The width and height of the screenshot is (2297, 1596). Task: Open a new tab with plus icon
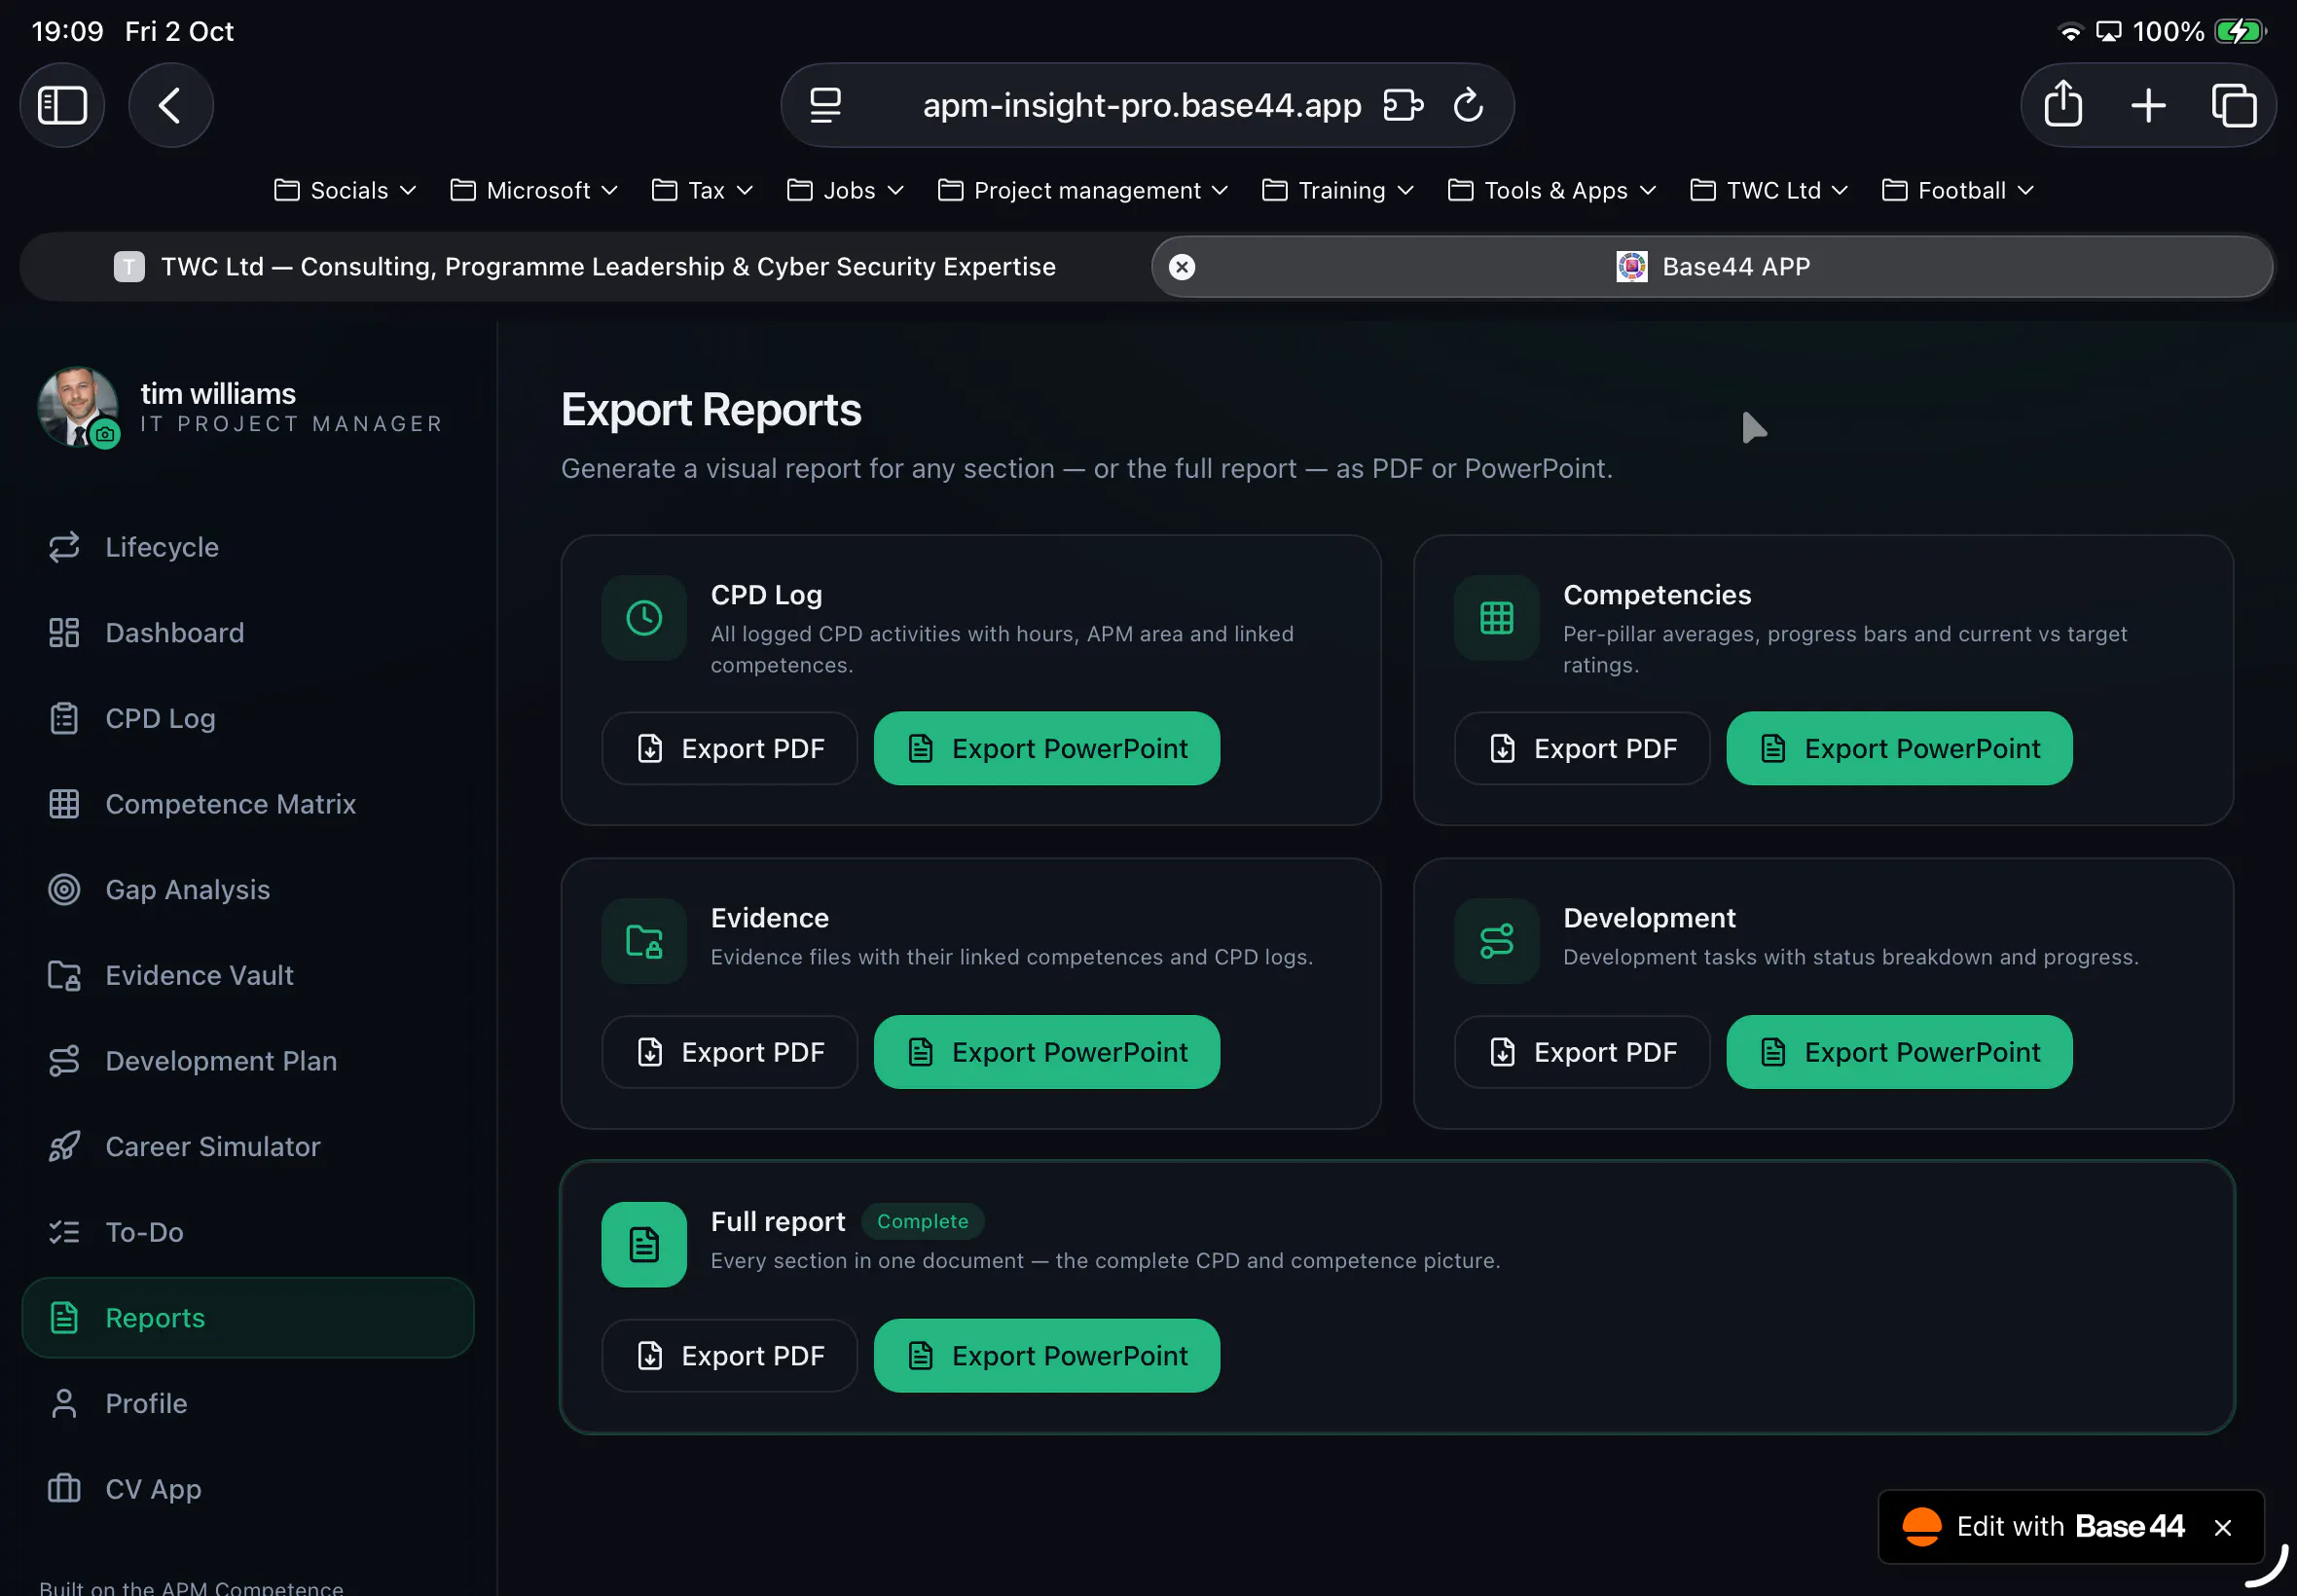(2148, 105)
